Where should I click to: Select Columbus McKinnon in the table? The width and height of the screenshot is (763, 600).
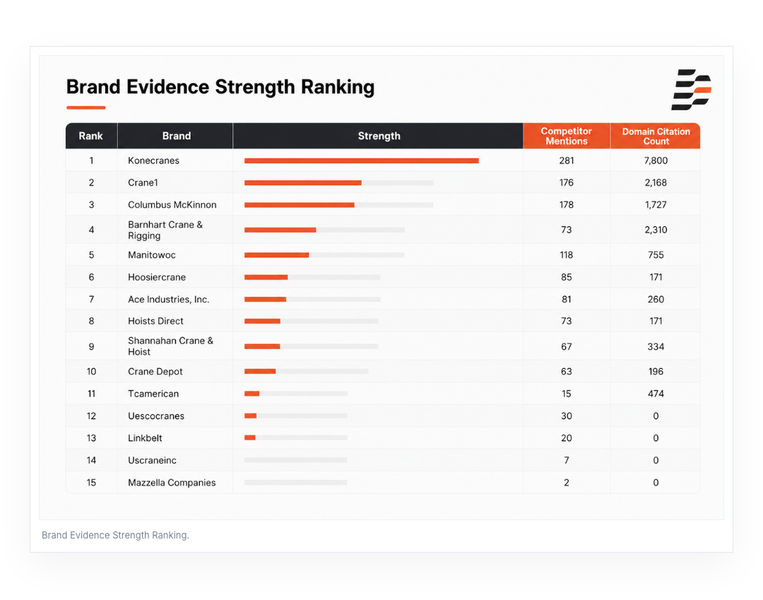pos(172,205)
